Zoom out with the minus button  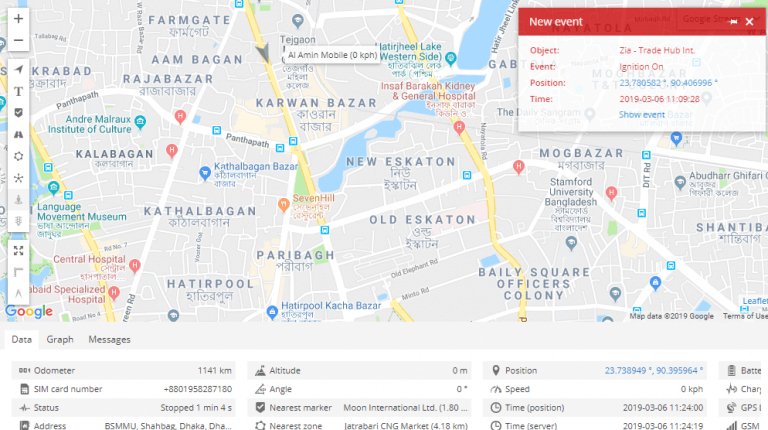click(18, 40)
